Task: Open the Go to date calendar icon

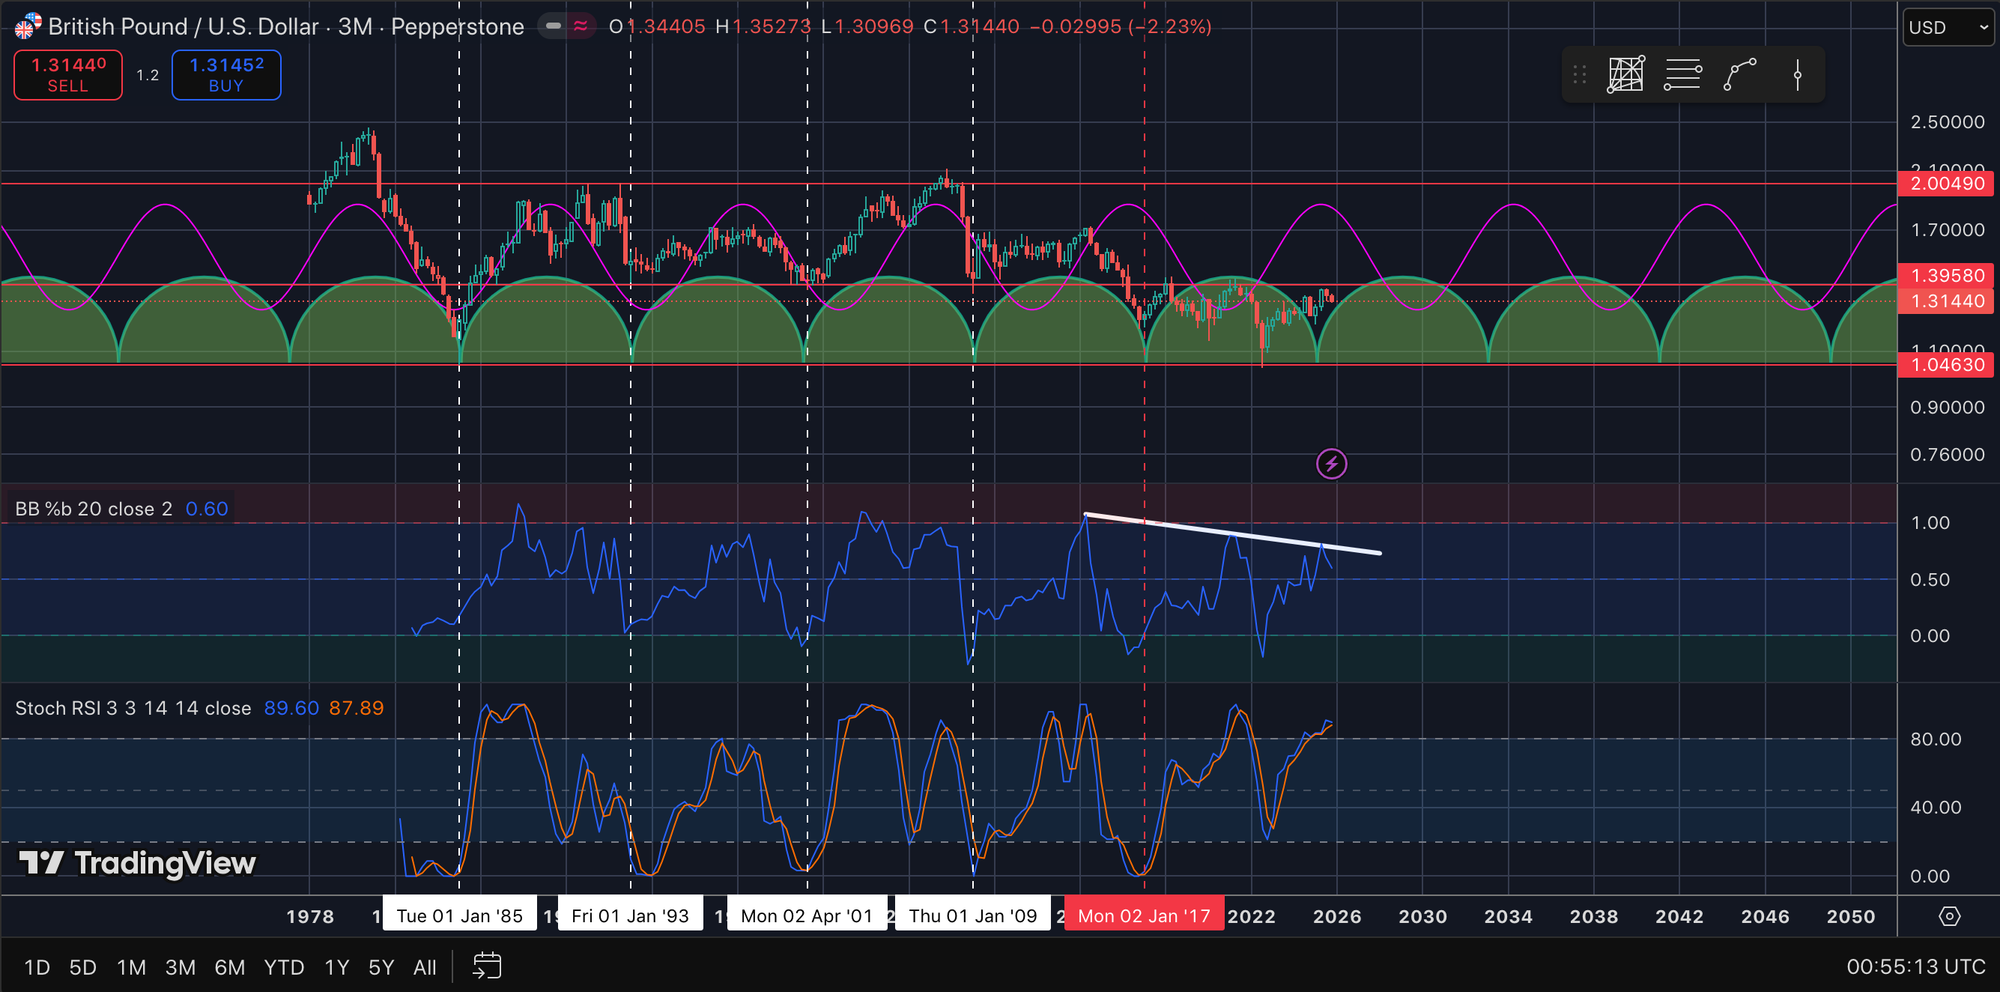Action: coord(487,966)
